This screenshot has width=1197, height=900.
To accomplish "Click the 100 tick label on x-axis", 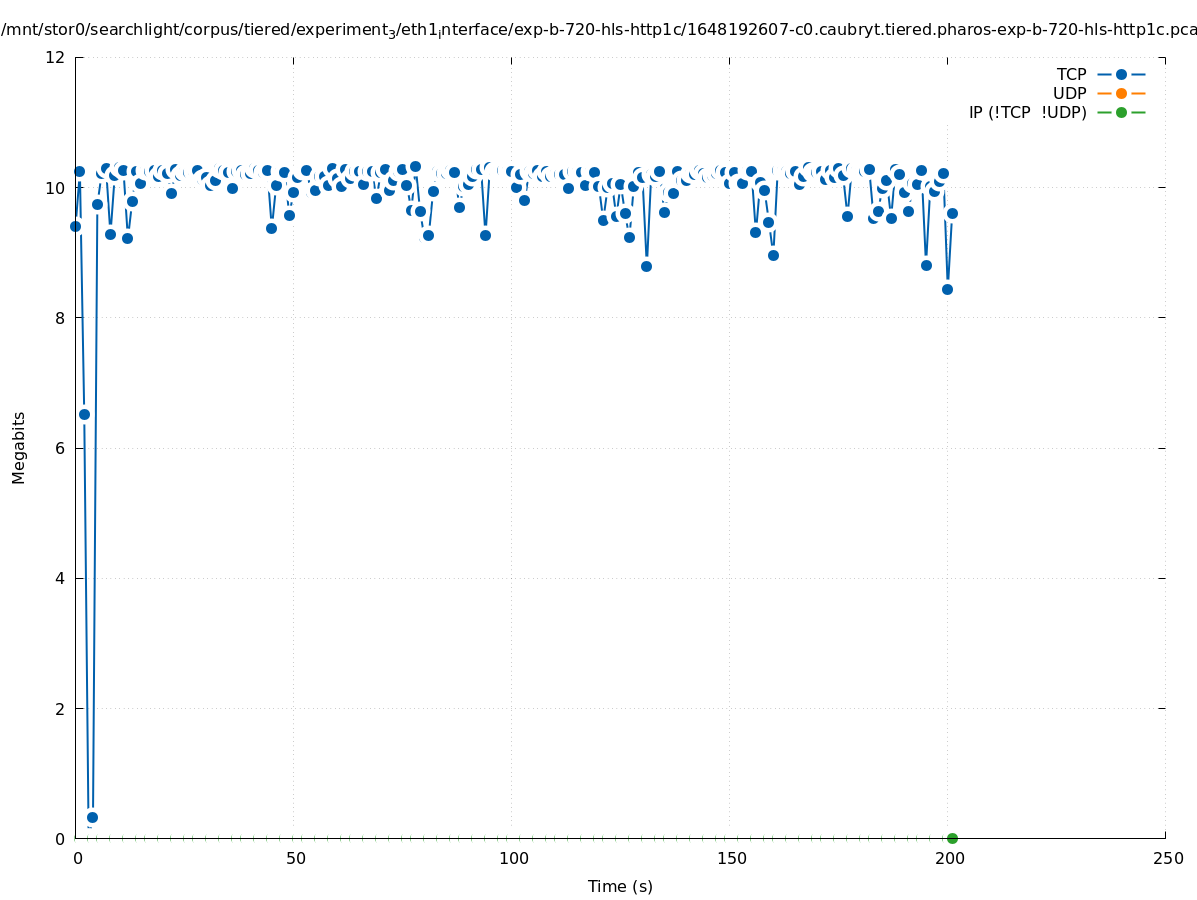I will point(512,858).
